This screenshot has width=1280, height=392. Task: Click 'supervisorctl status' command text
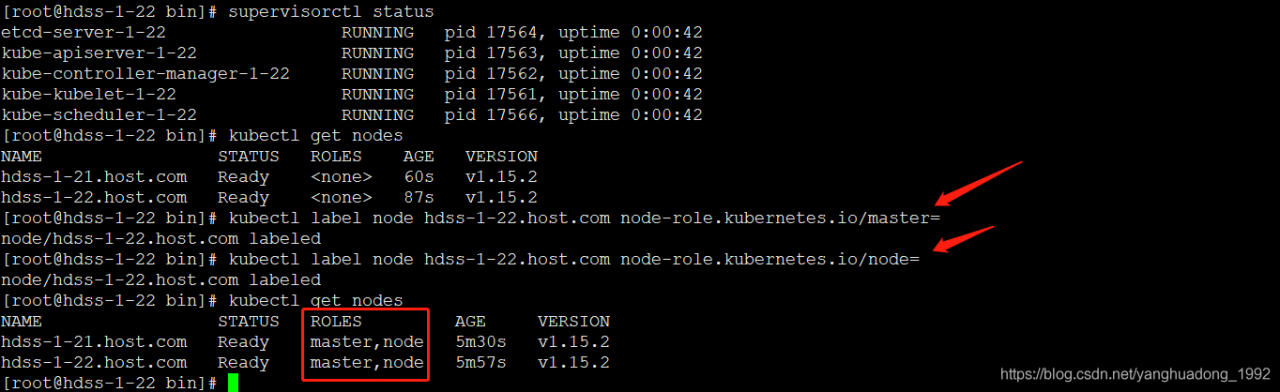click(331, 12)
